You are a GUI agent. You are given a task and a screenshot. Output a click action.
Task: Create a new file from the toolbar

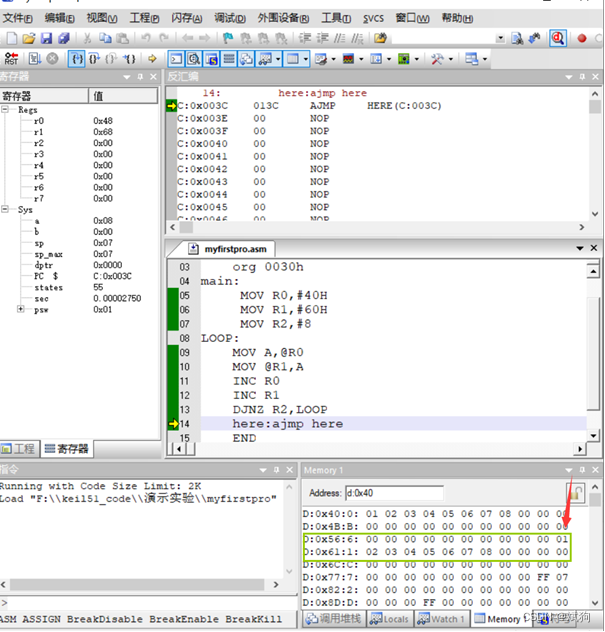coord(12,38)
